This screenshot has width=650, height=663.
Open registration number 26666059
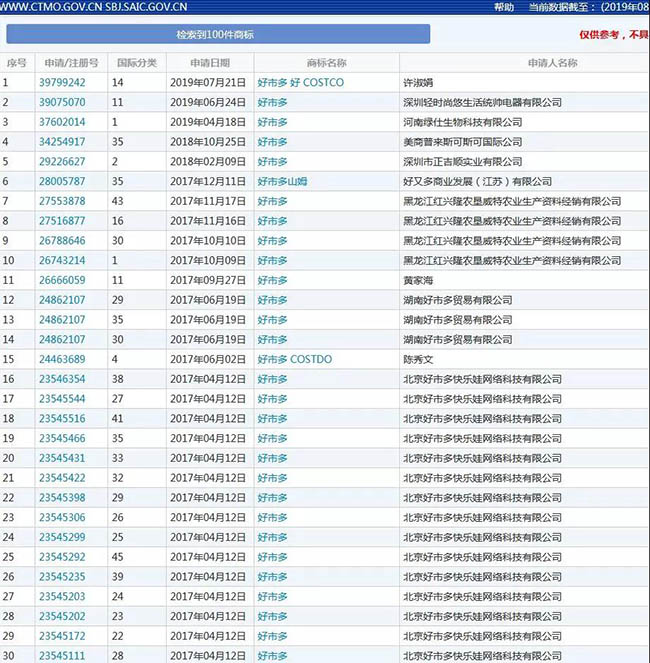62,280
